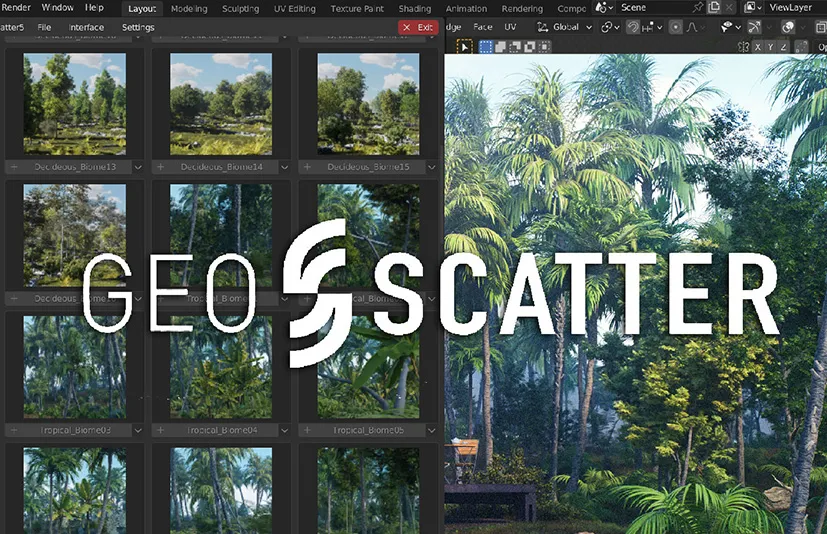Select the Tropical_Biome03 thumbnail image
Viewport: 827px width, 534px height.
point(74,367)
